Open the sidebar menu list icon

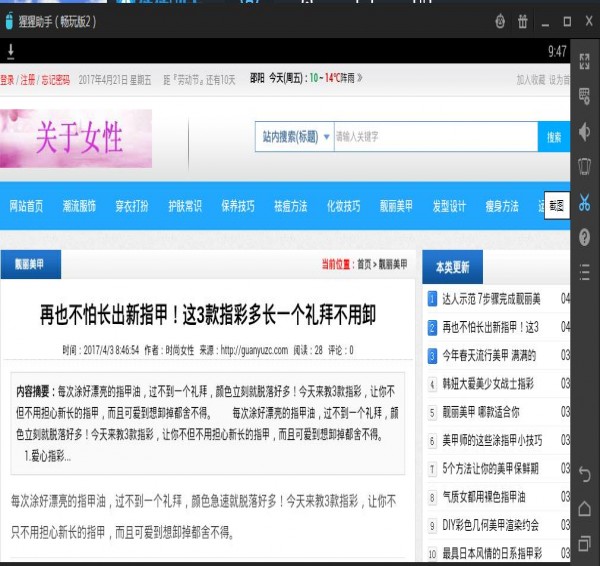(584, 272)
